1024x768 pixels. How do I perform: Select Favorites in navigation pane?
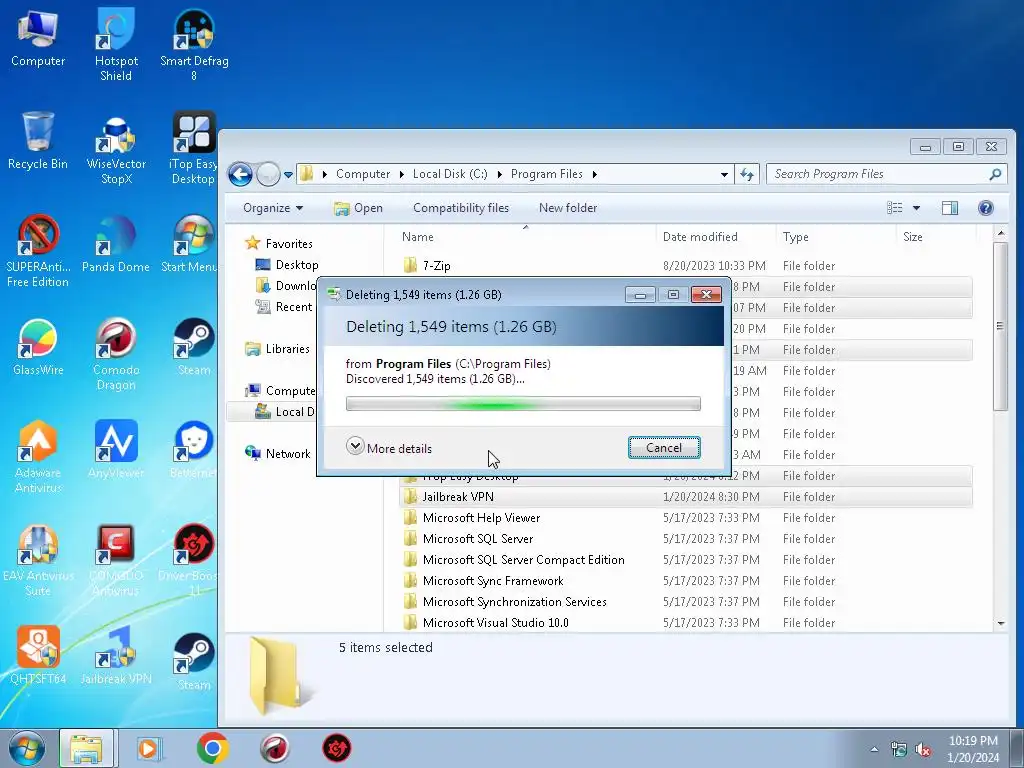289,244
